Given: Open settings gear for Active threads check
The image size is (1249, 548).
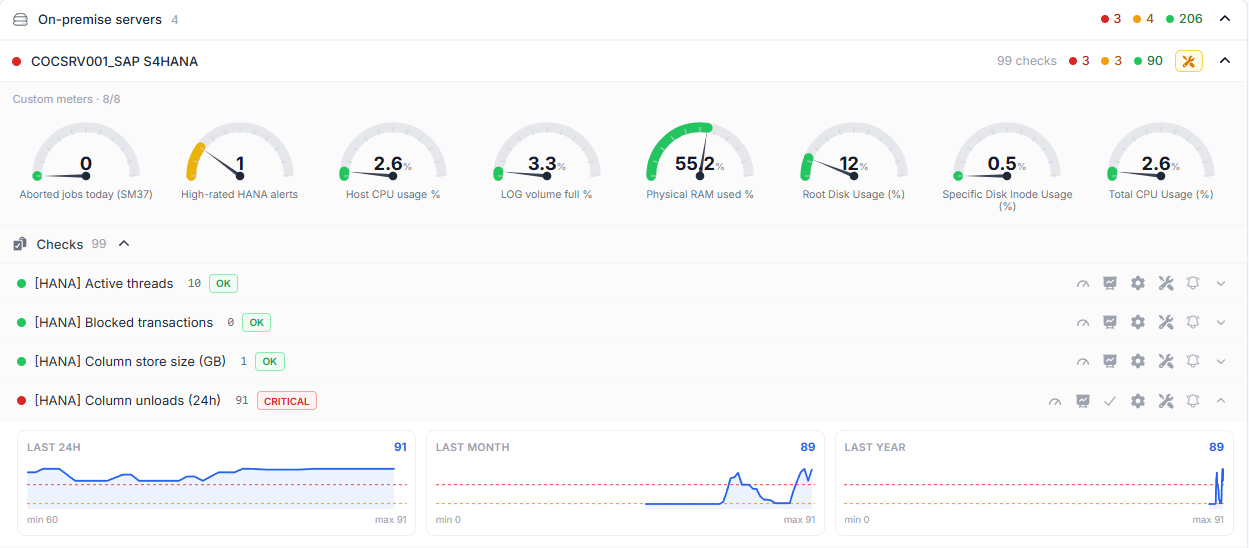Looking at the screenshot, I should tap(1138, 283).
